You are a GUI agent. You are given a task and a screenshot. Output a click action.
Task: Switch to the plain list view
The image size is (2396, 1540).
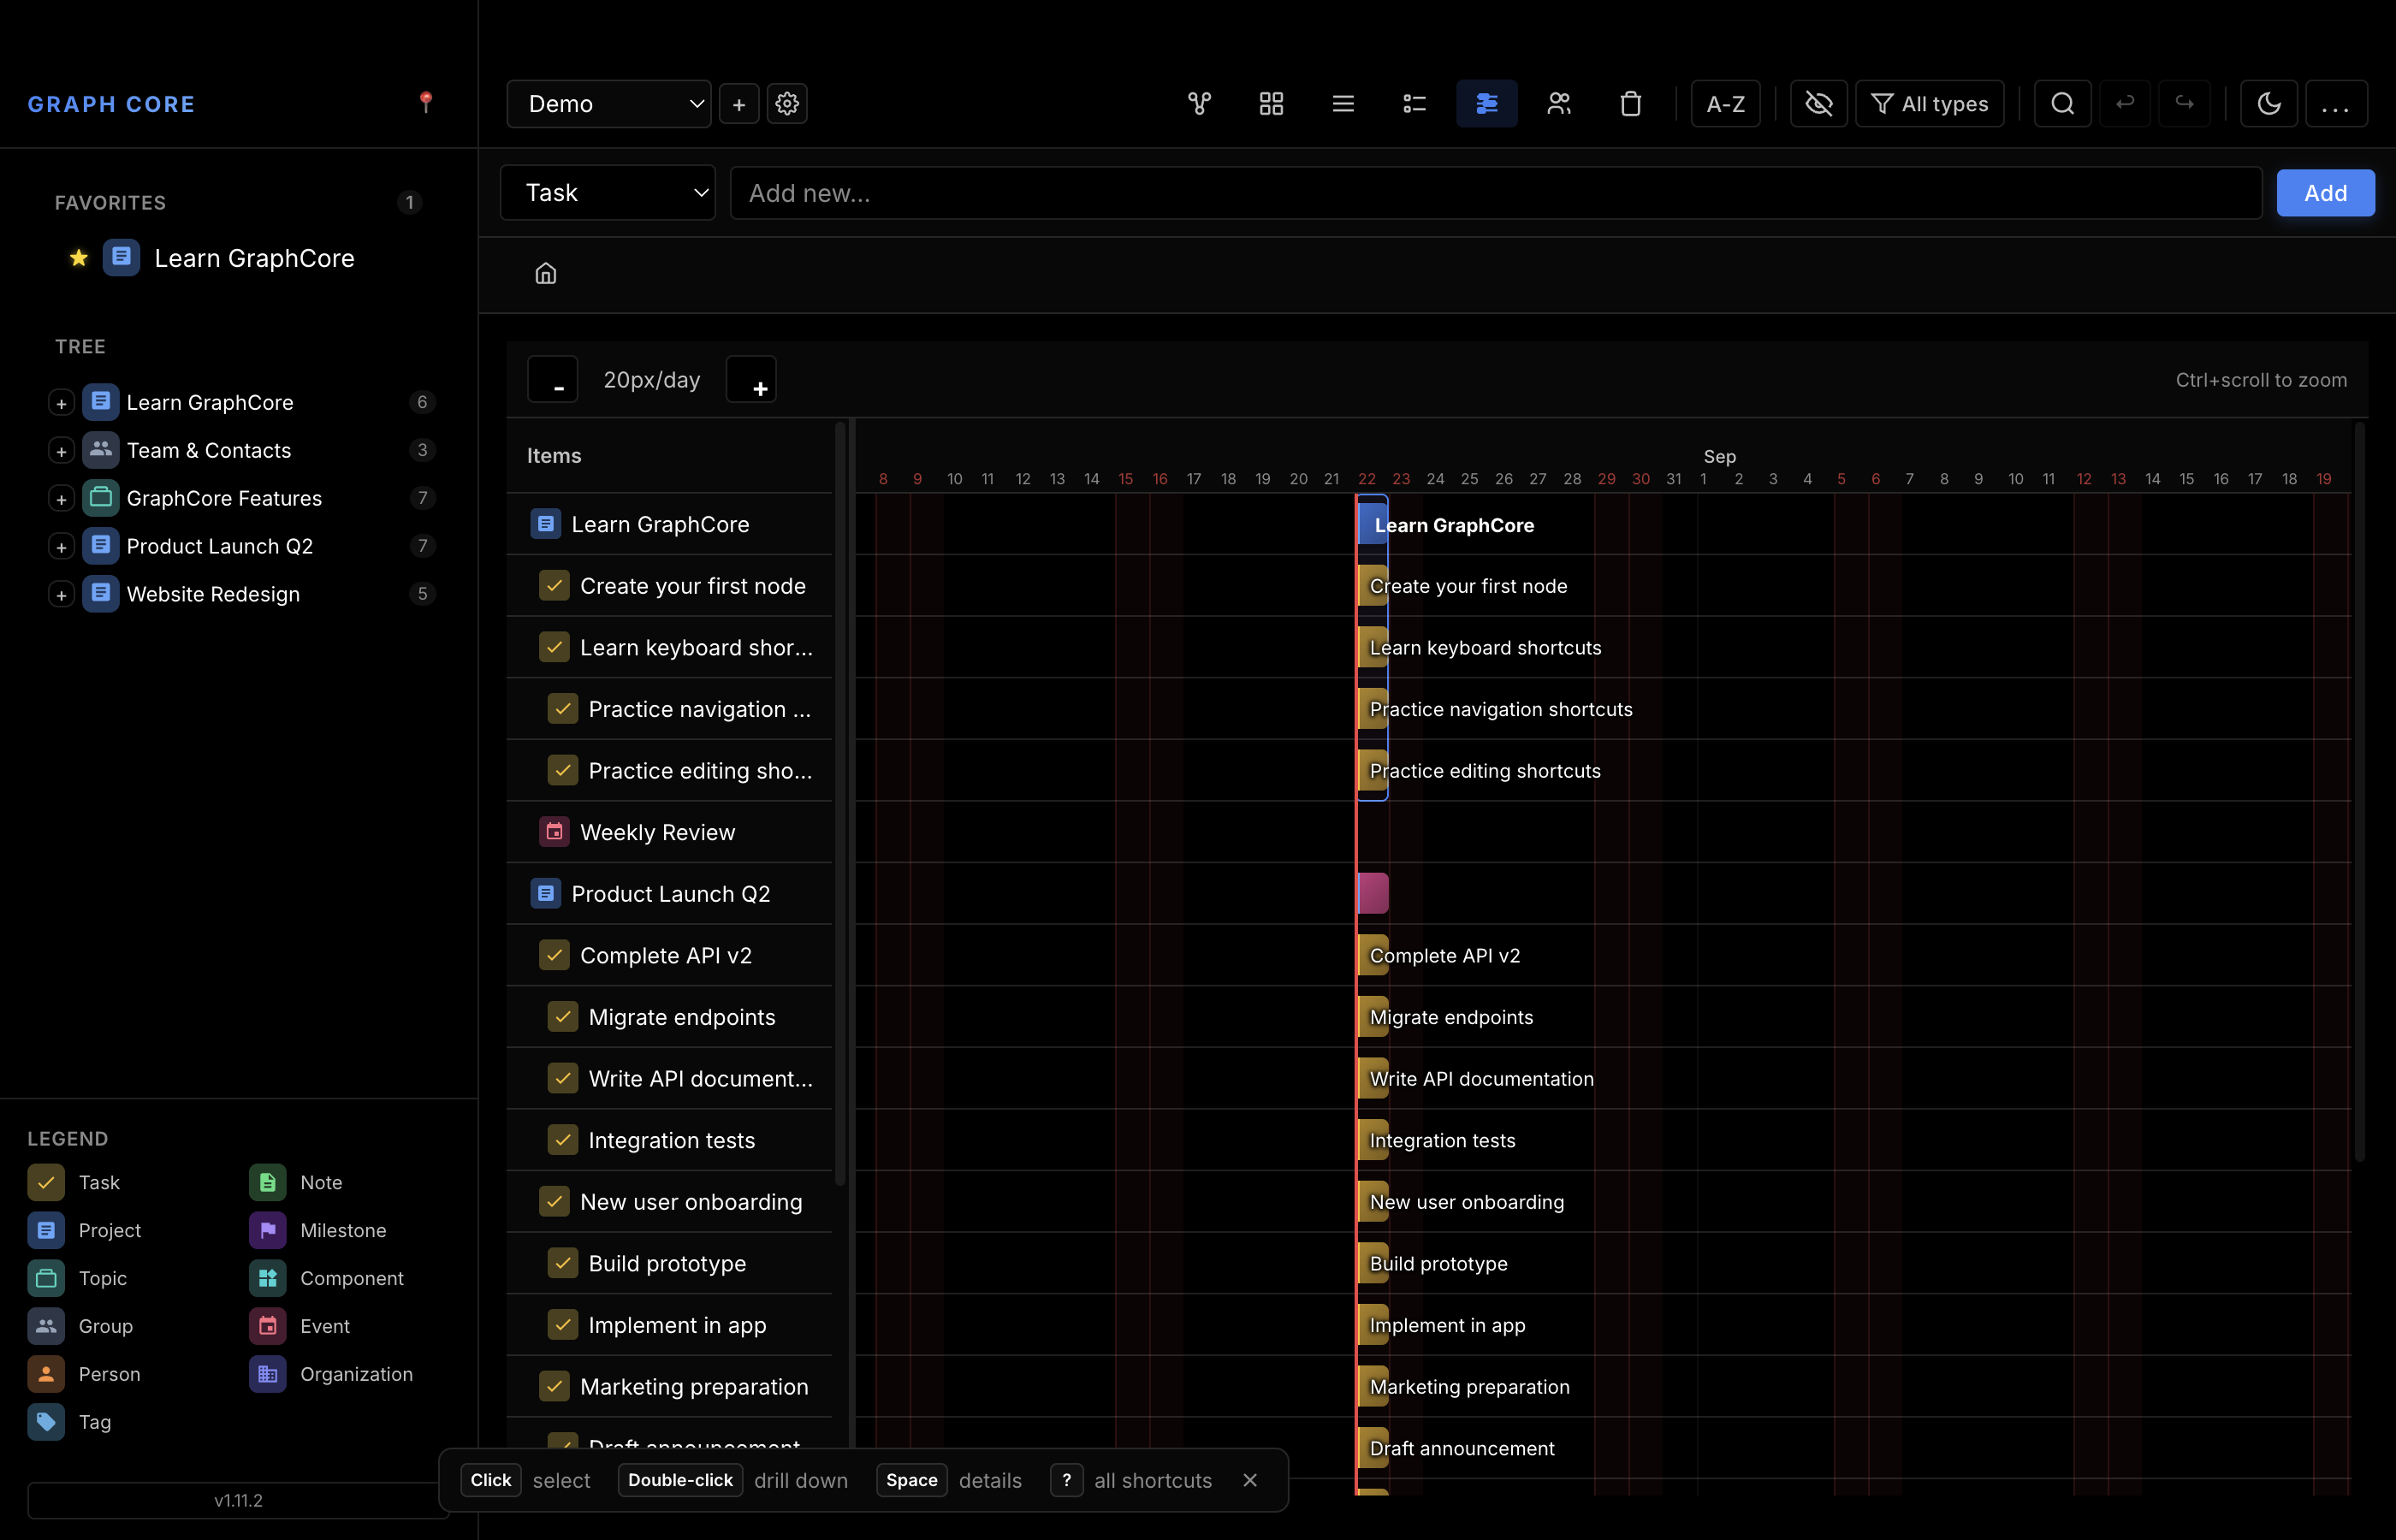[x=1343, y=103]
